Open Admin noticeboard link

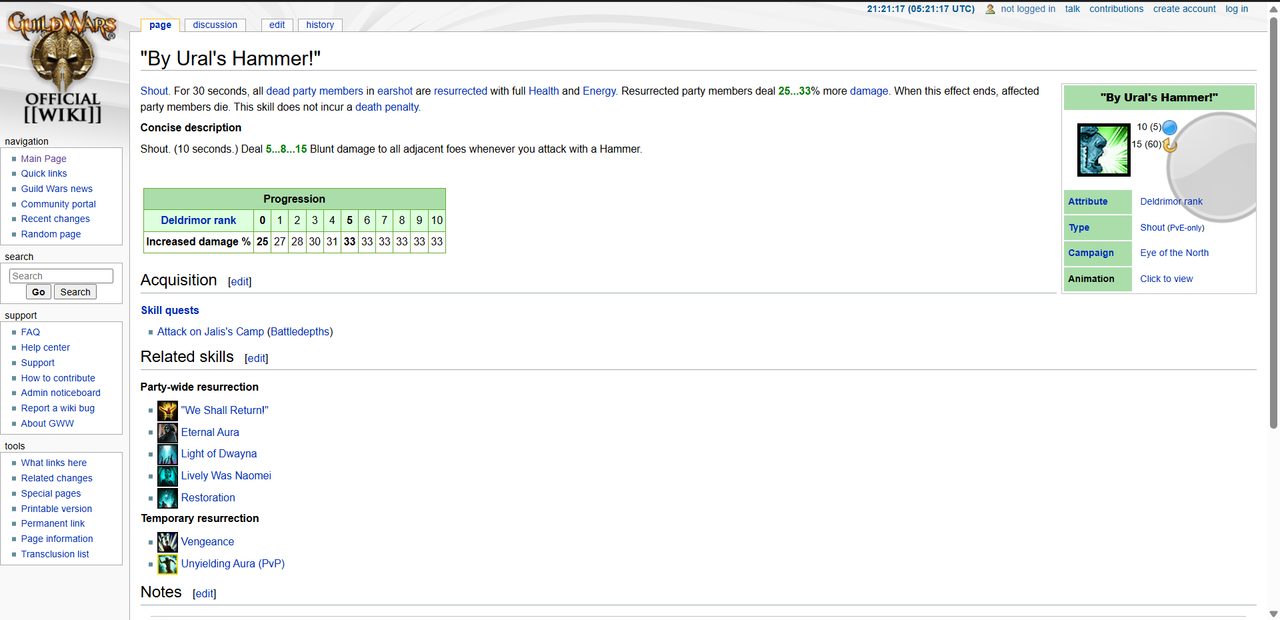point(61,393)
